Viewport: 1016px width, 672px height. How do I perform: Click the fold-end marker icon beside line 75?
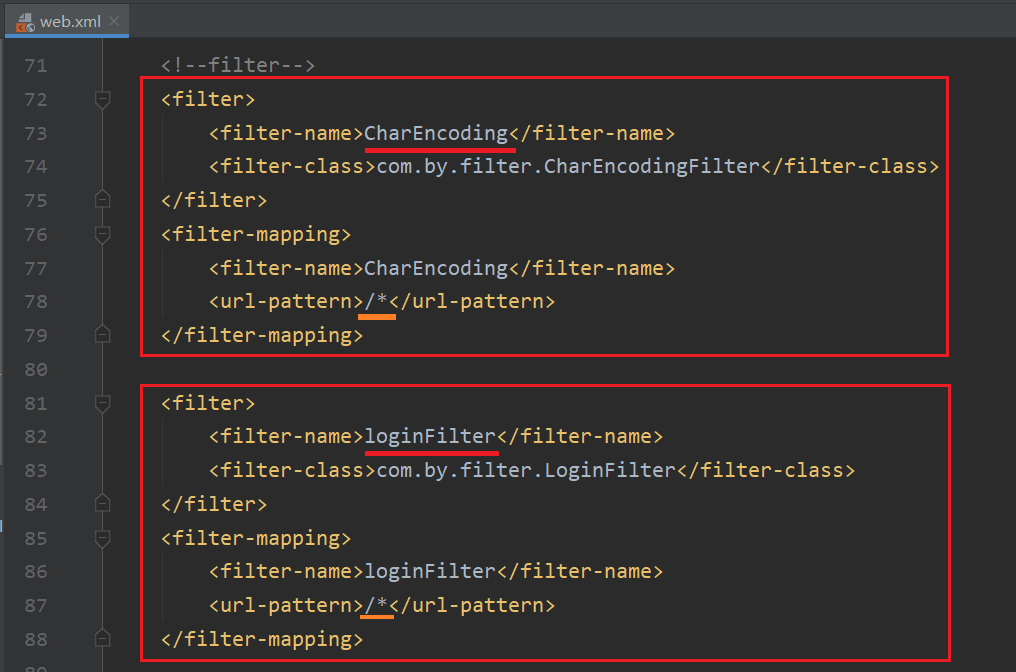102,200
